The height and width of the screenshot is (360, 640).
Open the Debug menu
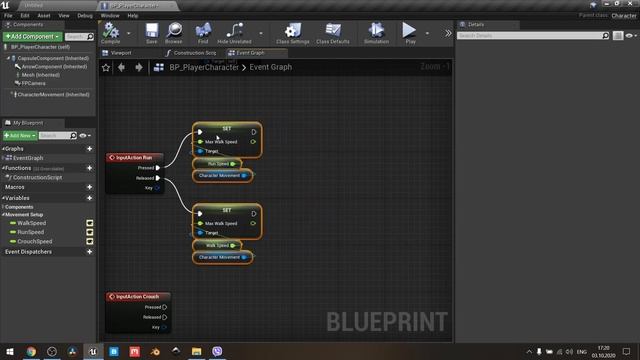pyautogui.click(x=85, y=16)
